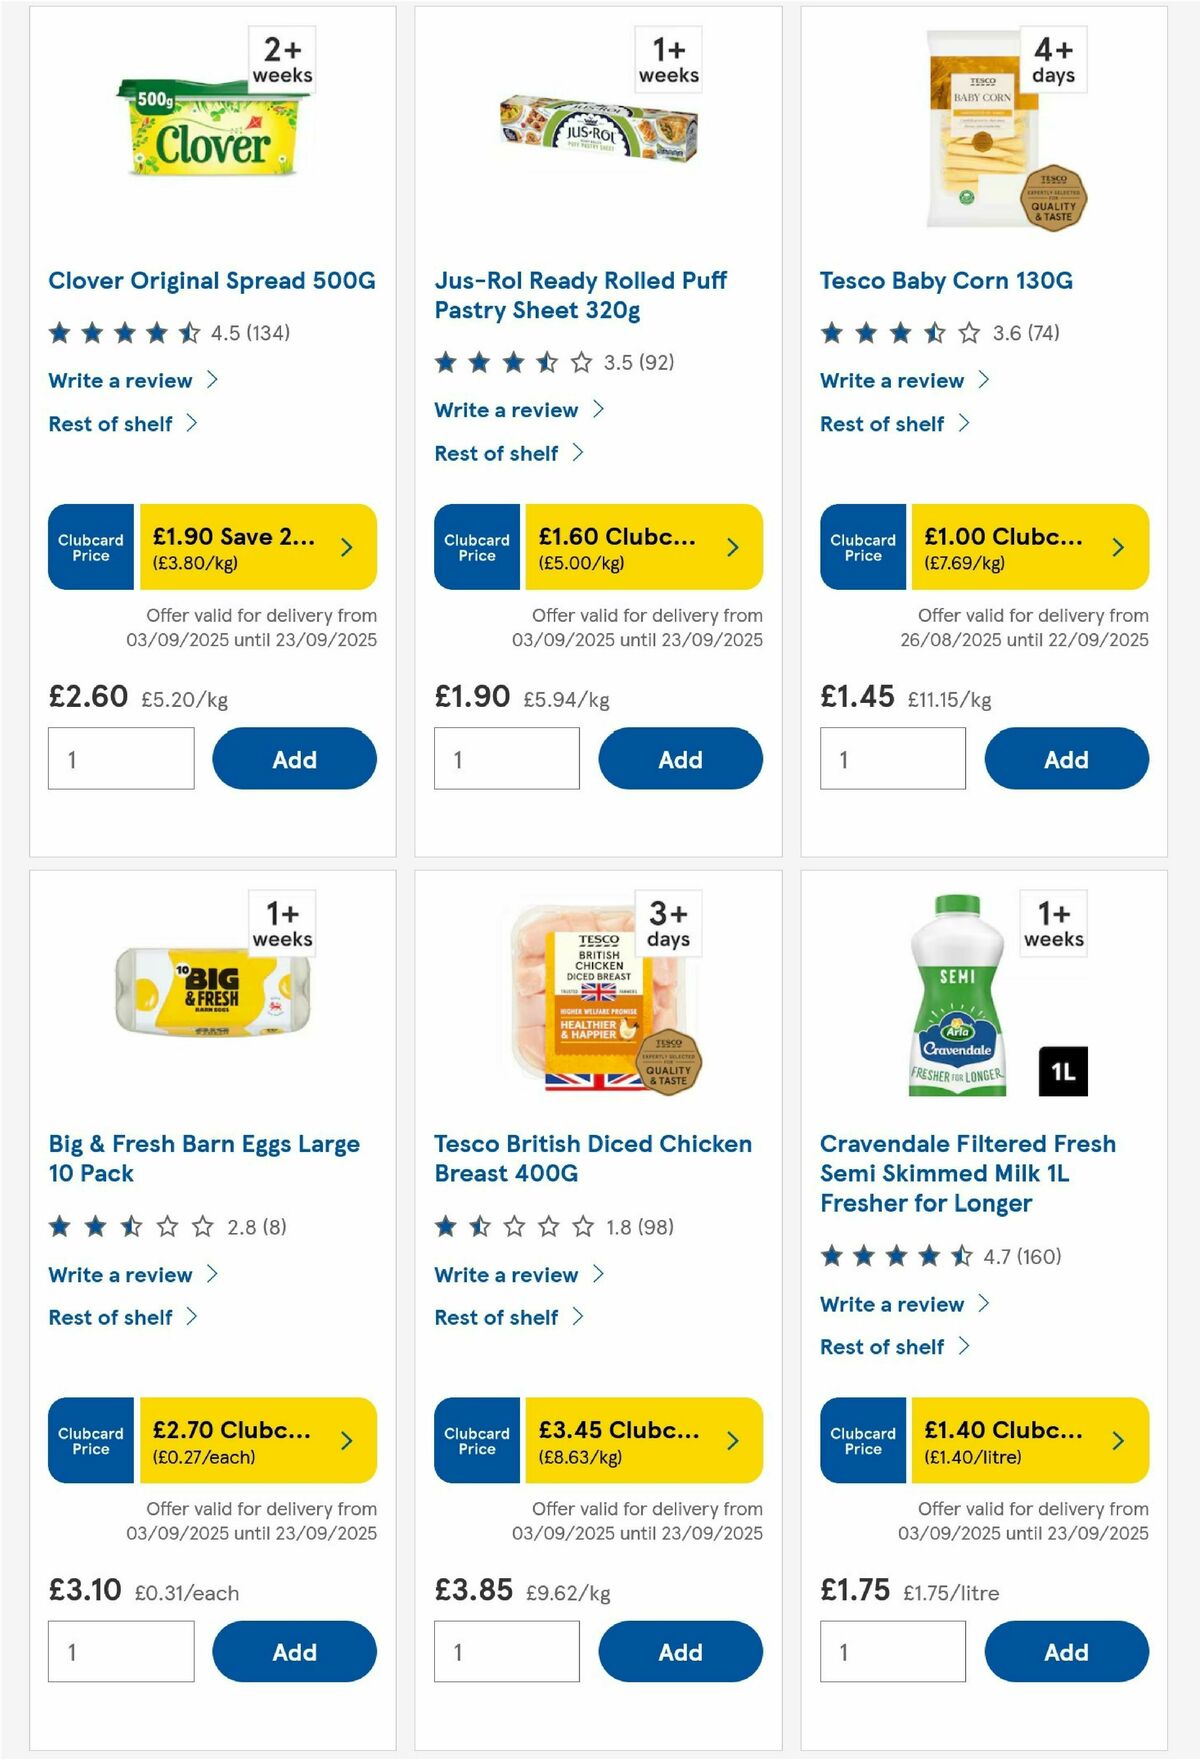Click the quantity field for Big & Fresh Barn Eggs
The width and height of the screenshot is (1200, 1760).
point(120,1651)
